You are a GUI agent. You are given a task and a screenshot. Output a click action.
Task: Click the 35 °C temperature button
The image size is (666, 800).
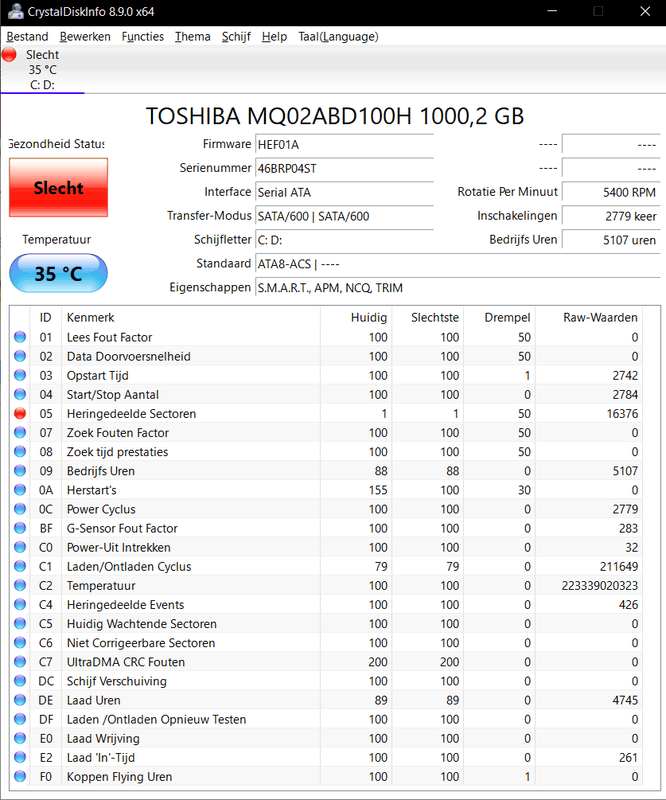58,273
